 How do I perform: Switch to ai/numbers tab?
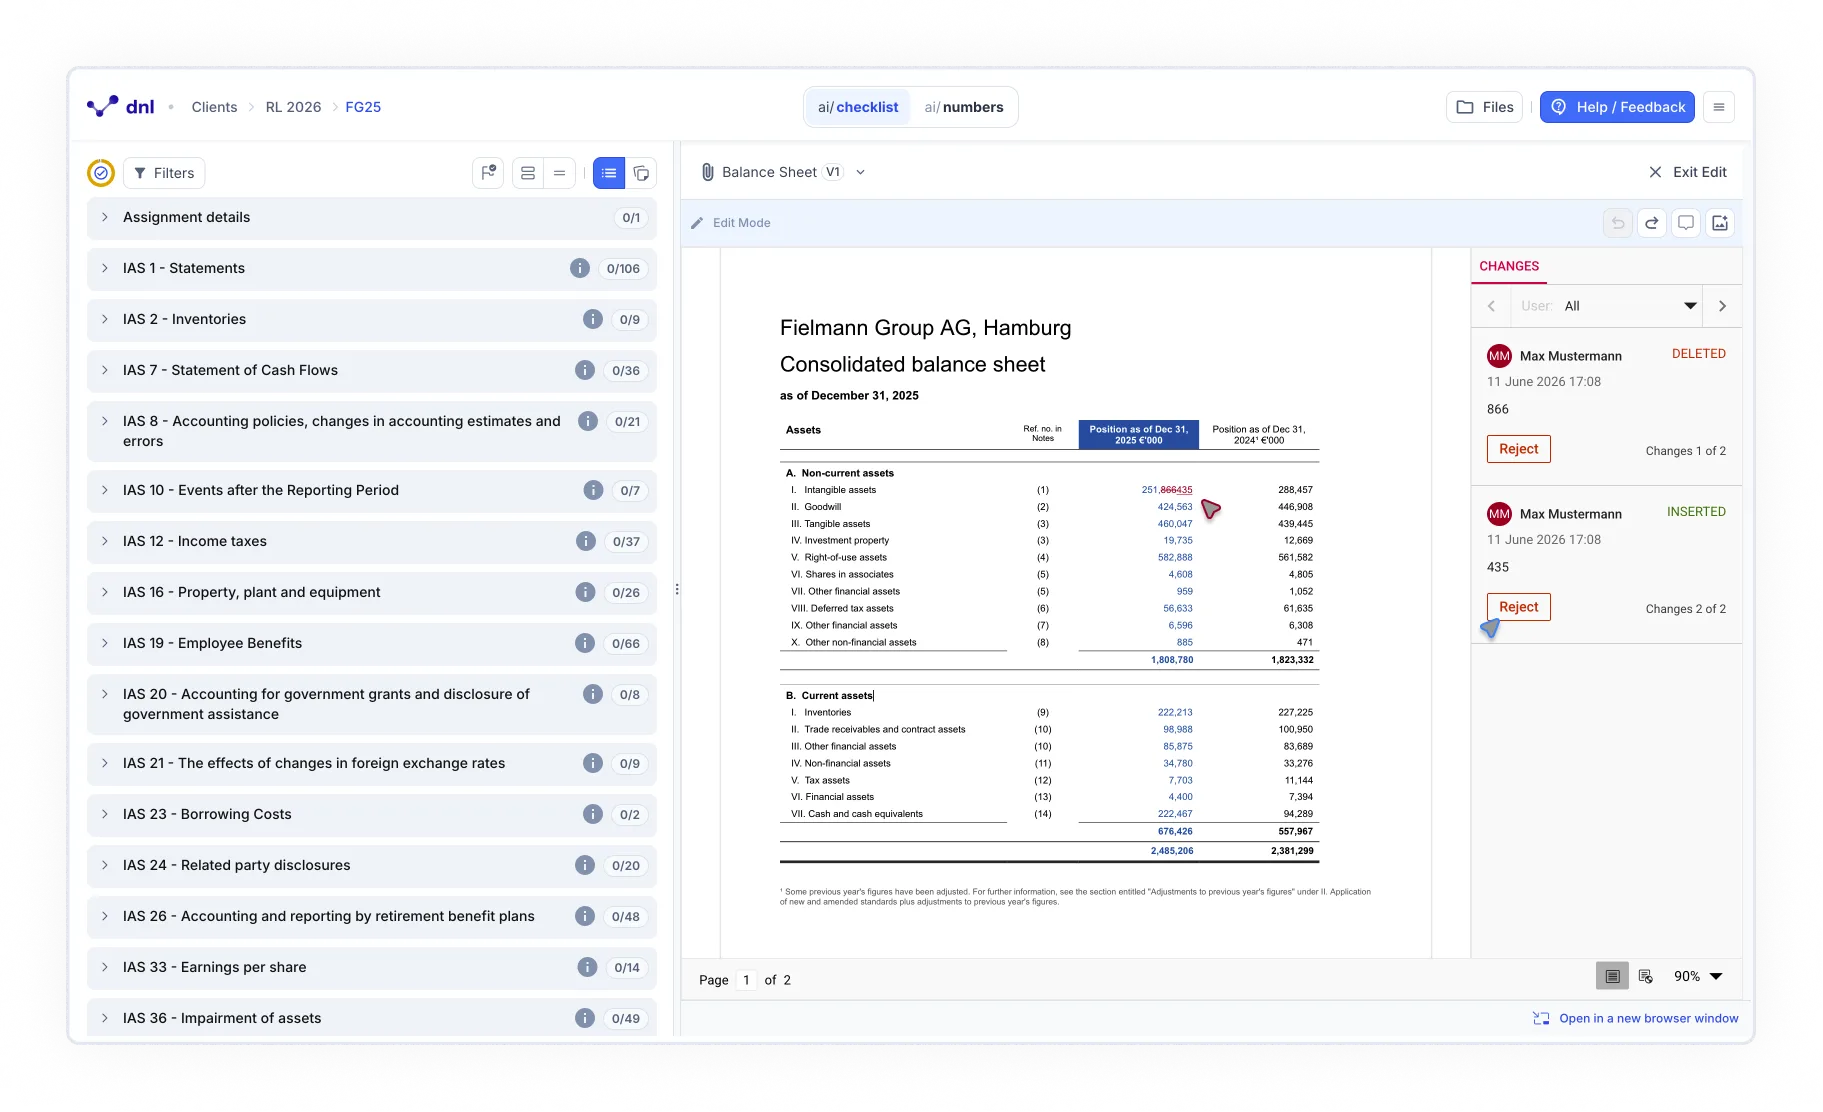pyautogui.click(x=963, y=107)
